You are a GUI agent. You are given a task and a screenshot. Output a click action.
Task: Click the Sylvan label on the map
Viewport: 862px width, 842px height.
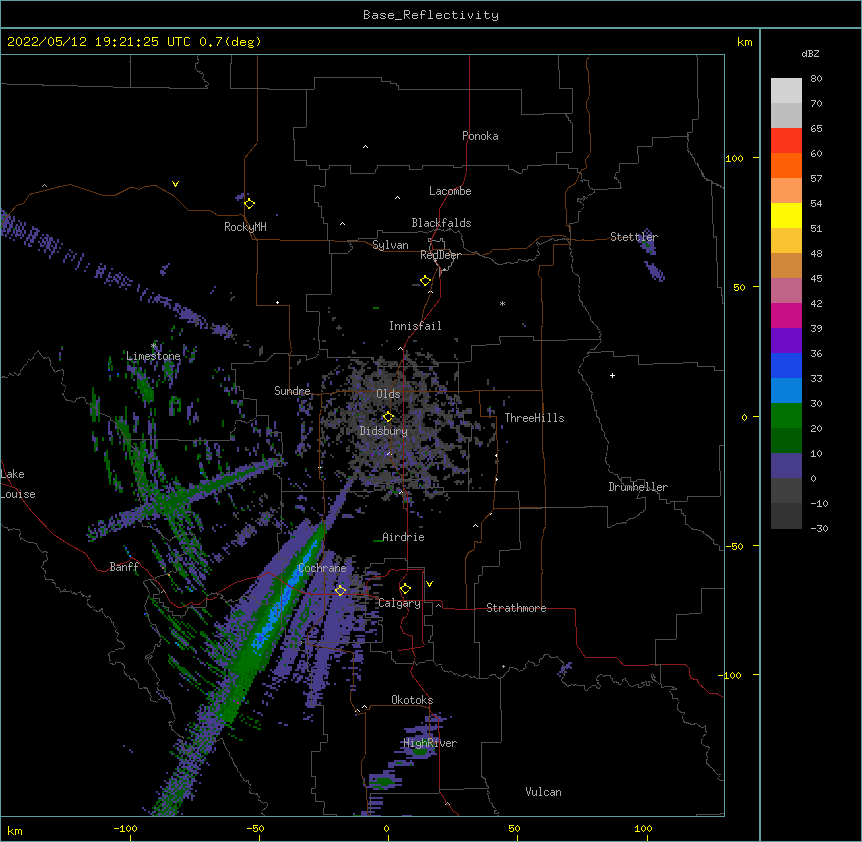coord(390,245)
